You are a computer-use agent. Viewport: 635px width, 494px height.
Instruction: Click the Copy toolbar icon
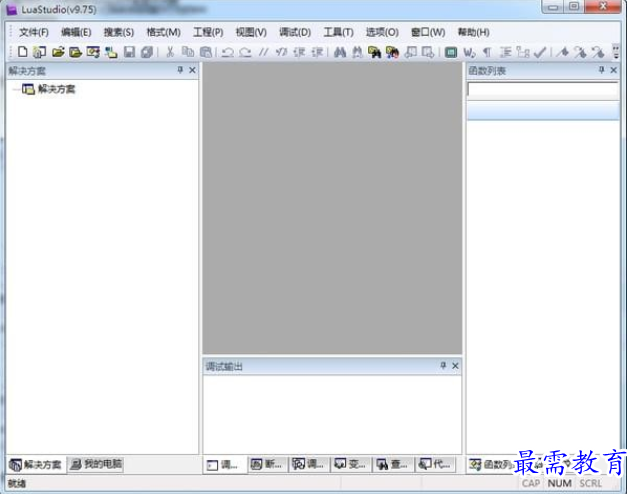188,52
